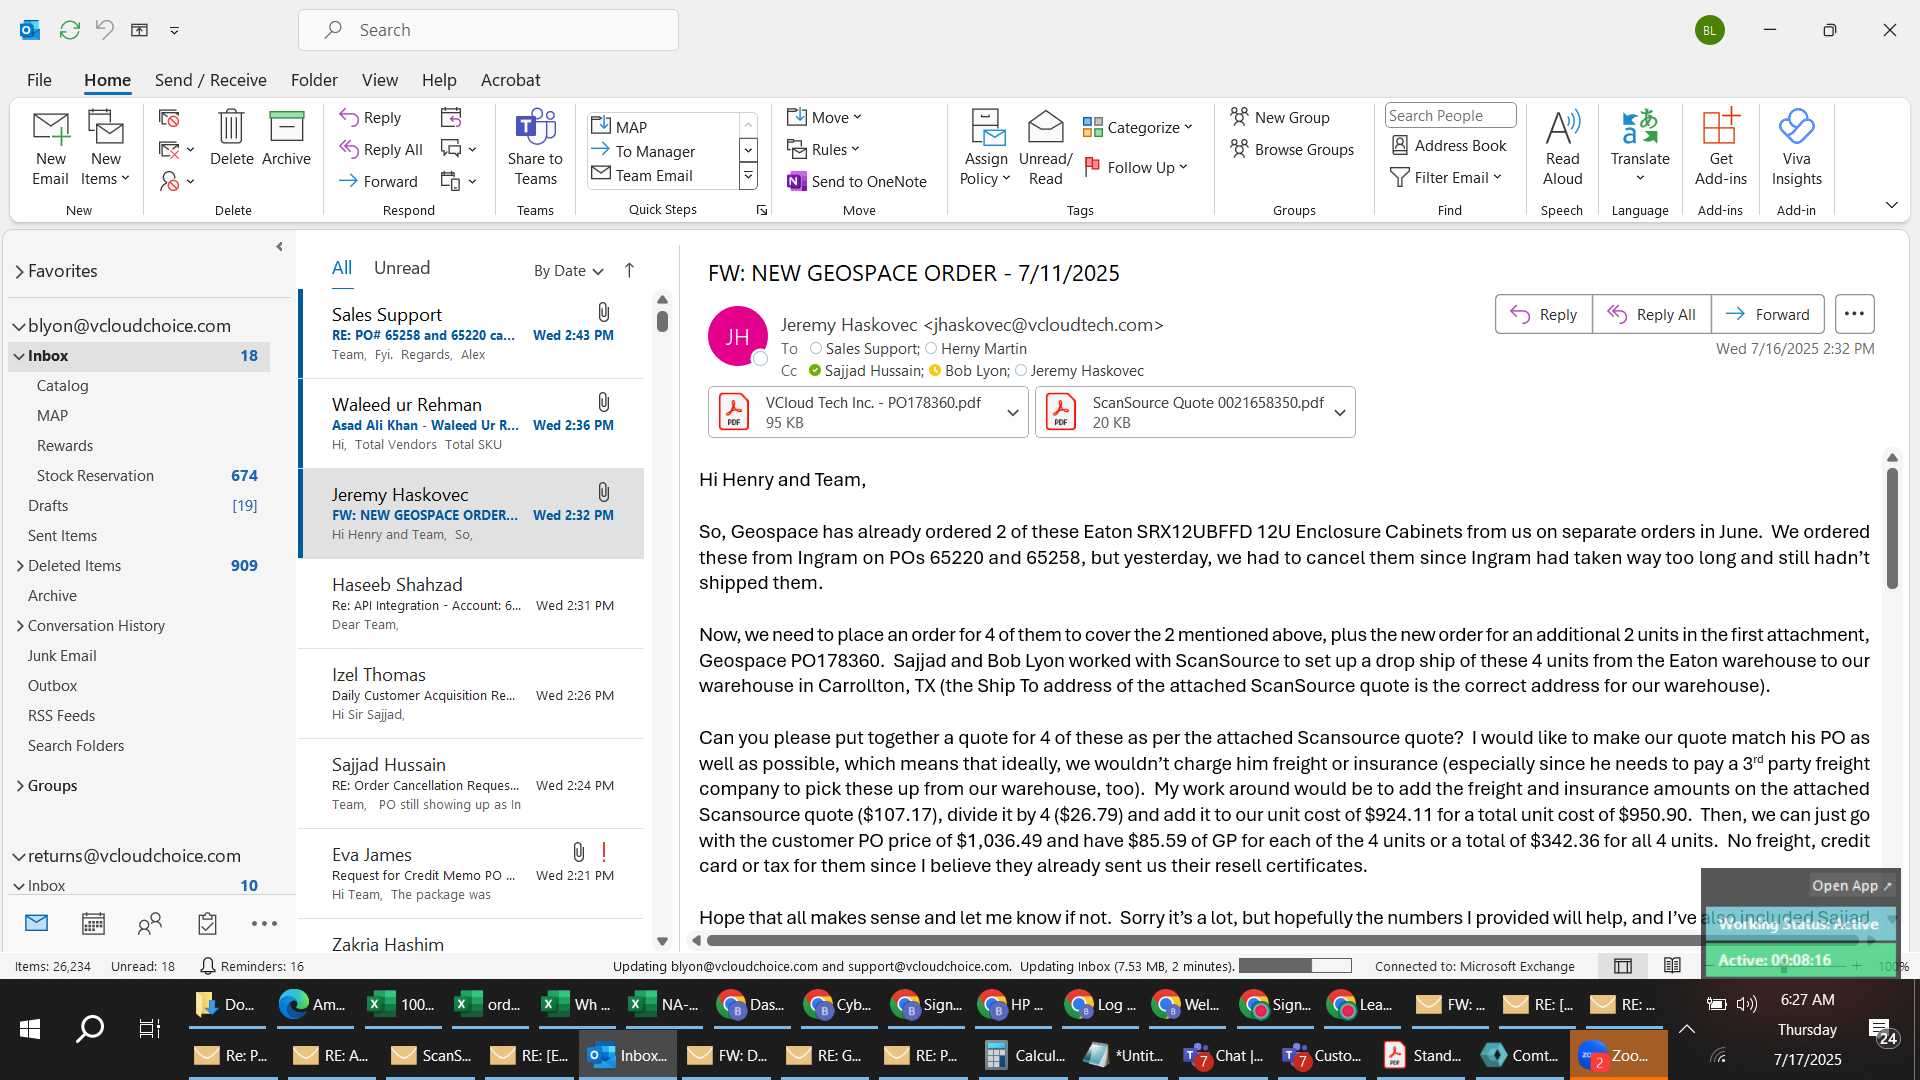Toggle sort order arrow in message list
Image resolution: width=1920 pixels, height=1080 pixels.
pyautogui.click(x=629, y=270)
